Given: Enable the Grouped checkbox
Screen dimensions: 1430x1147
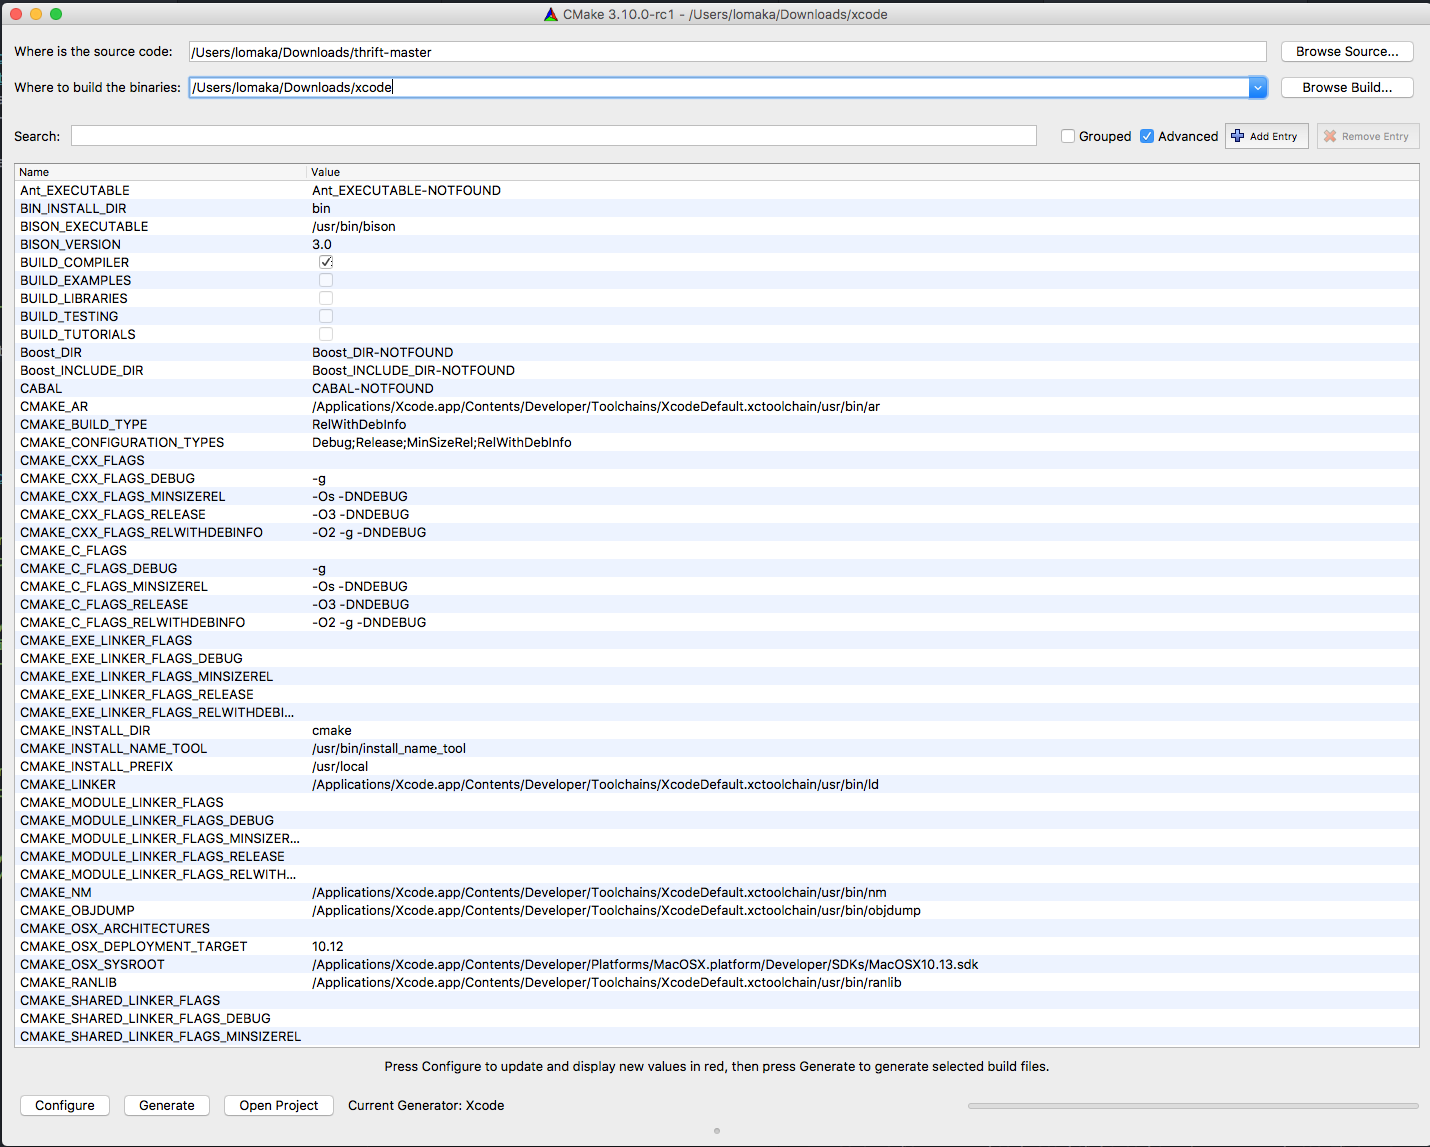Looking at the screenshot, I should click(1068, 136).
